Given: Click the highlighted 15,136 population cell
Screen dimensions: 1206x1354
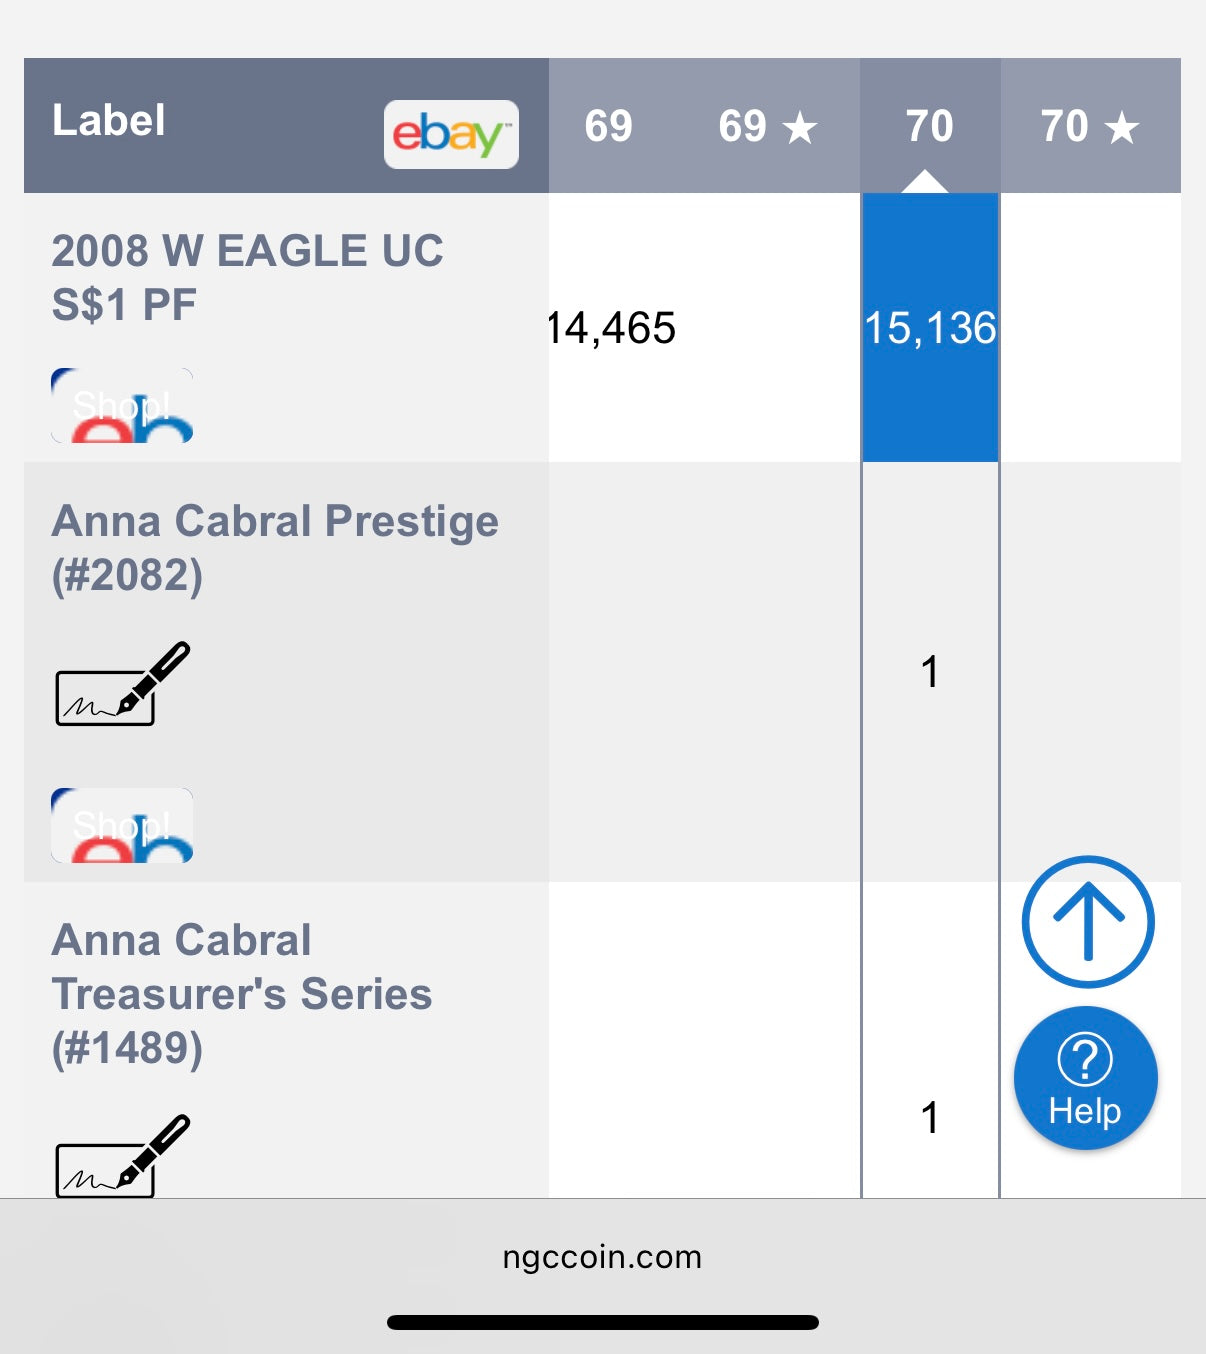Looking at the screenshot, I should 930,328.
